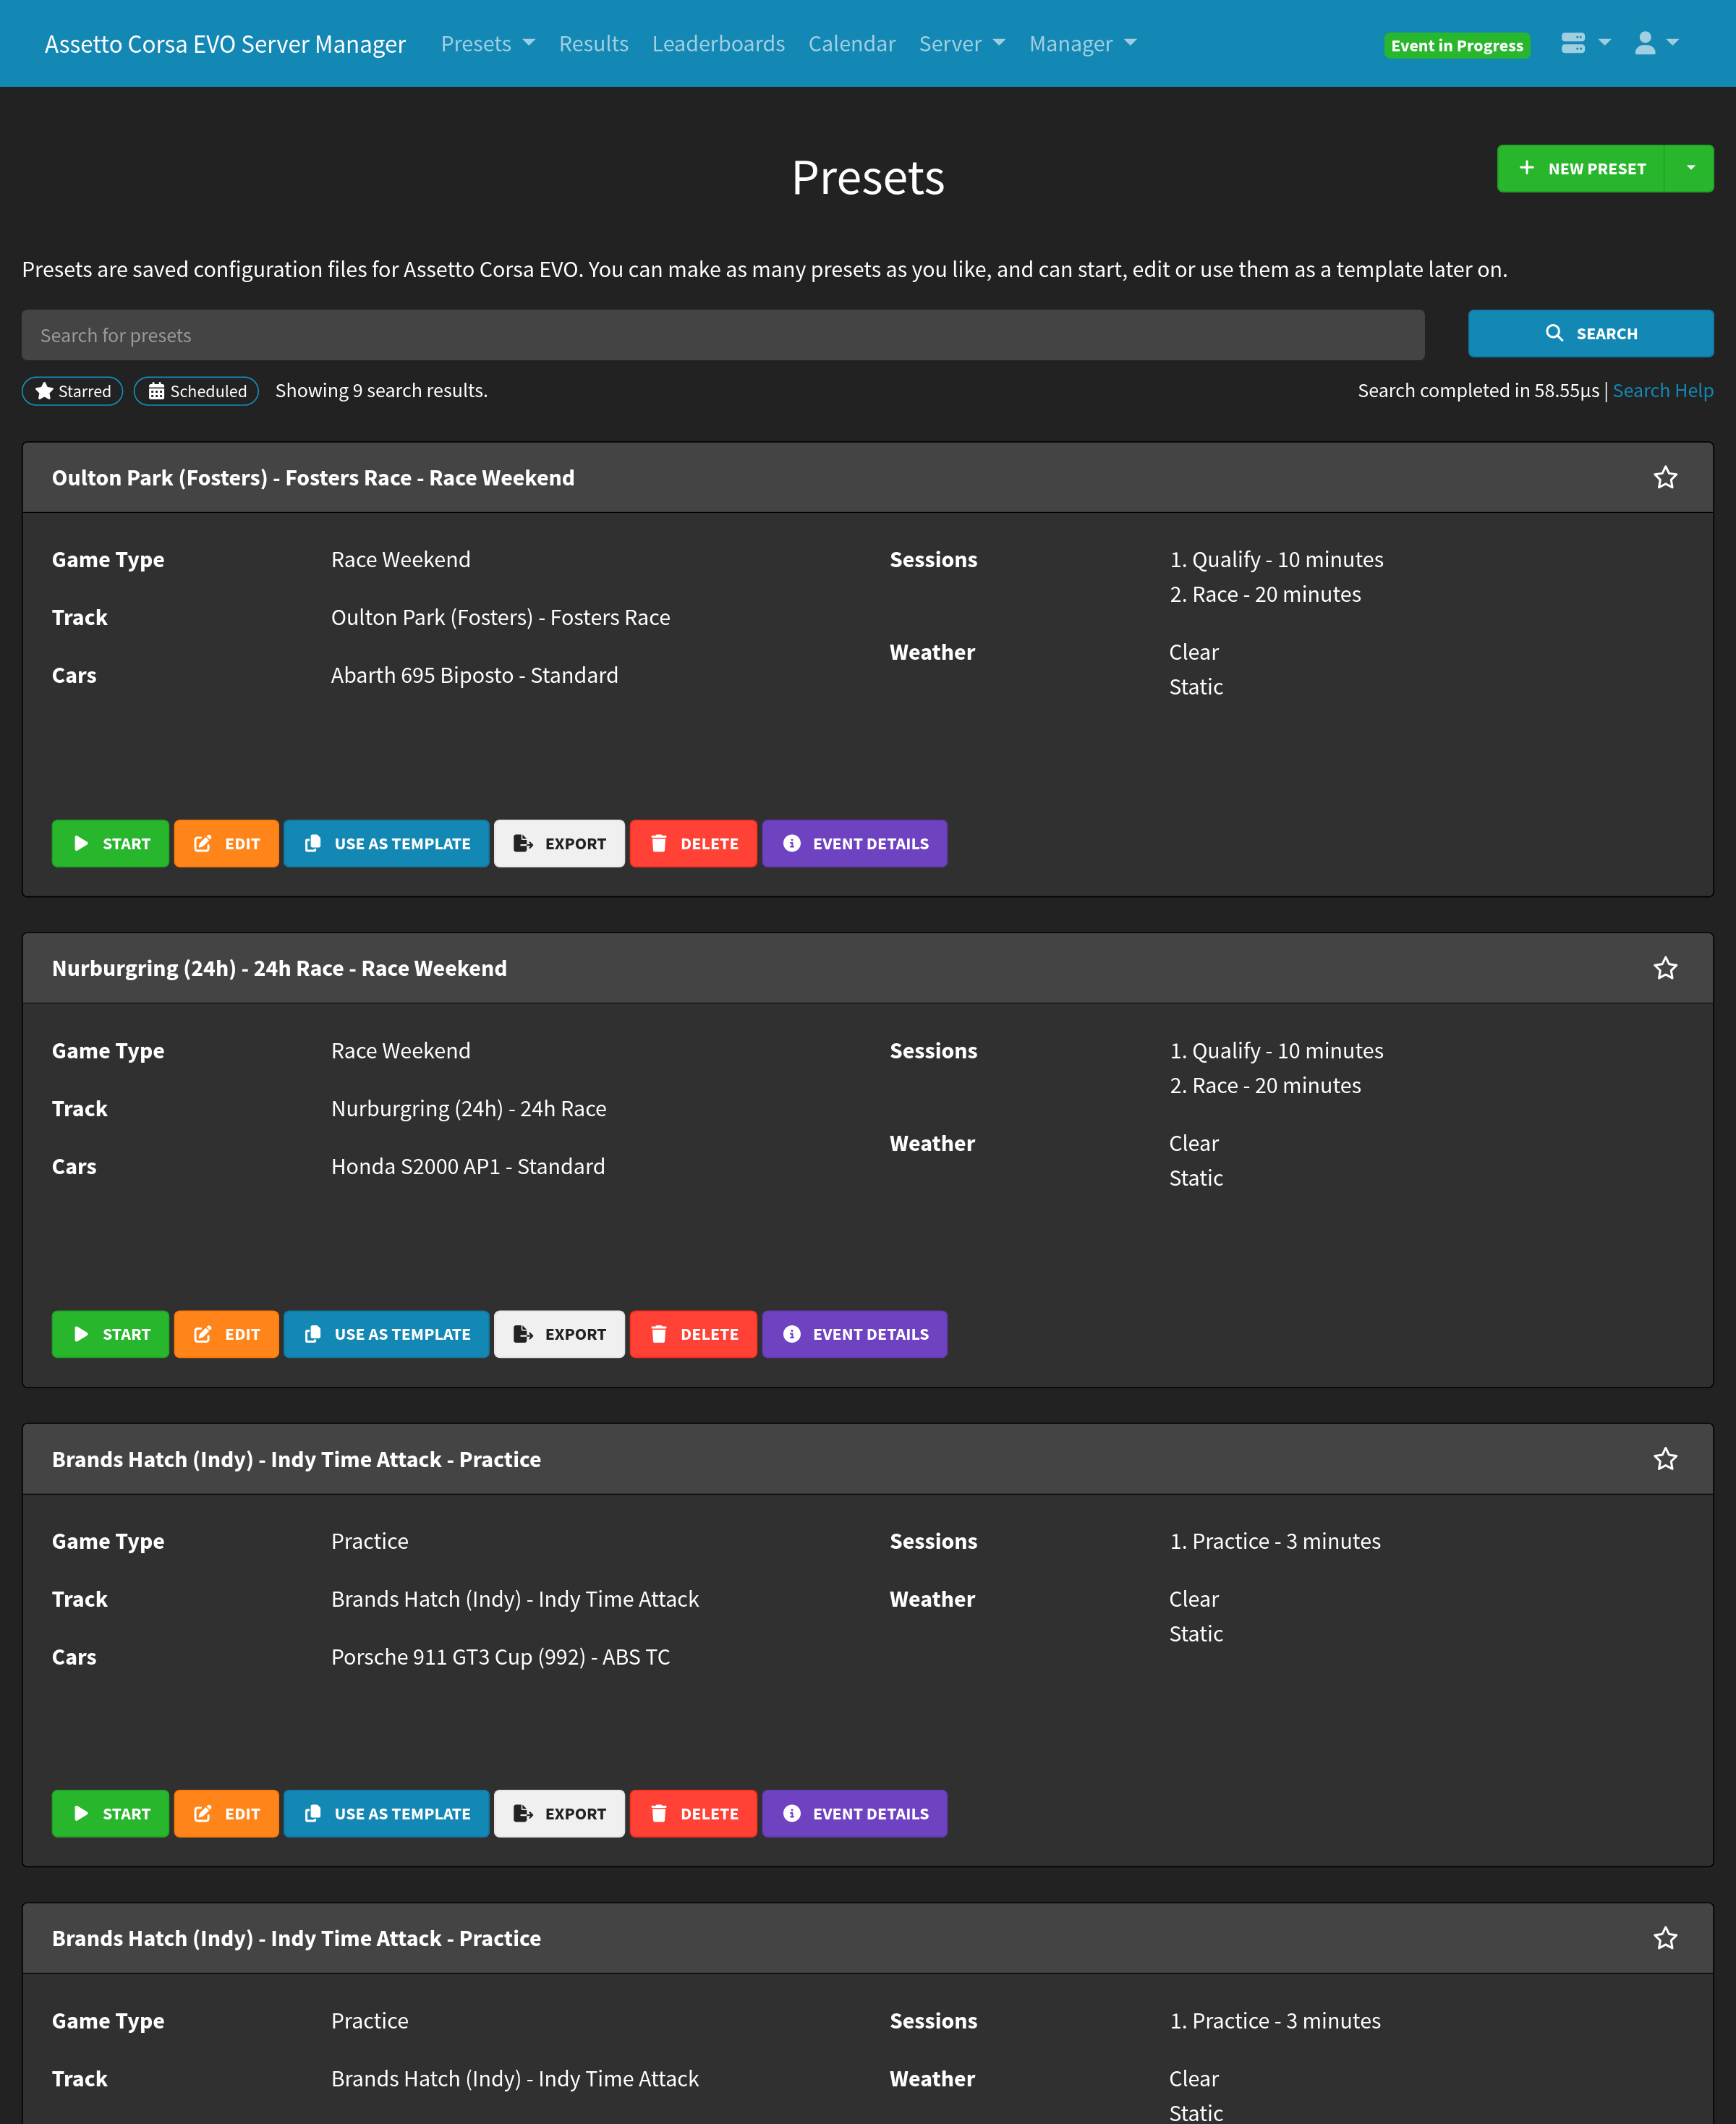Use Nurburgring 24h preset as template
This screenshot has height=2124, width=1736.
(386, 1334)
